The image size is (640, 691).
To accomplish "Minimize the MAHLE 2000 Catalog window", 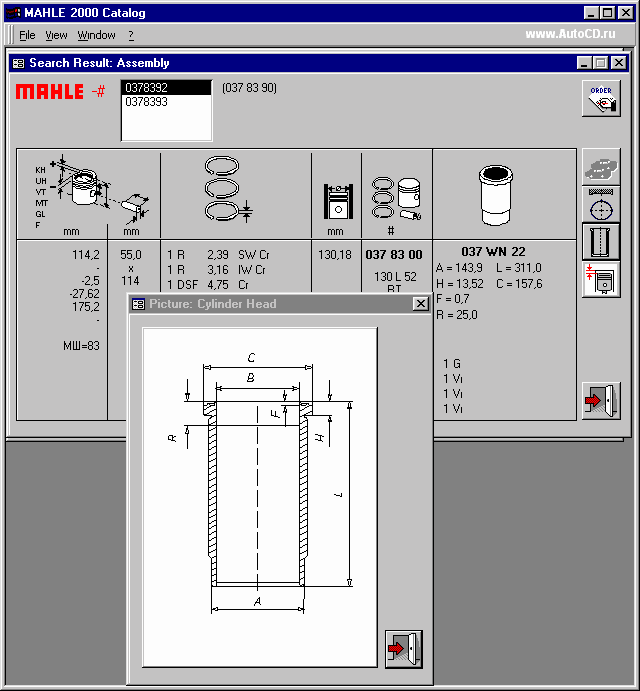I will click(x=591, y=13).
